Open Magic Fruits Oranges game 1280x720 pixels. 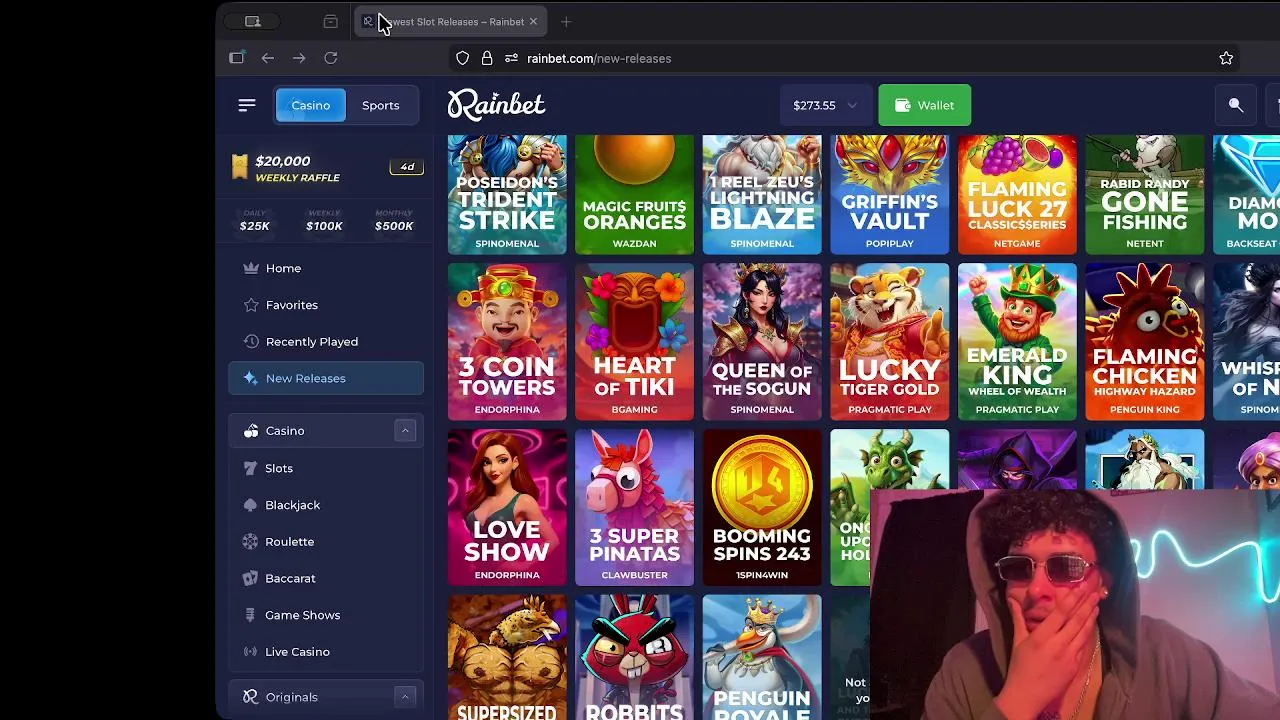click(634, 195)
